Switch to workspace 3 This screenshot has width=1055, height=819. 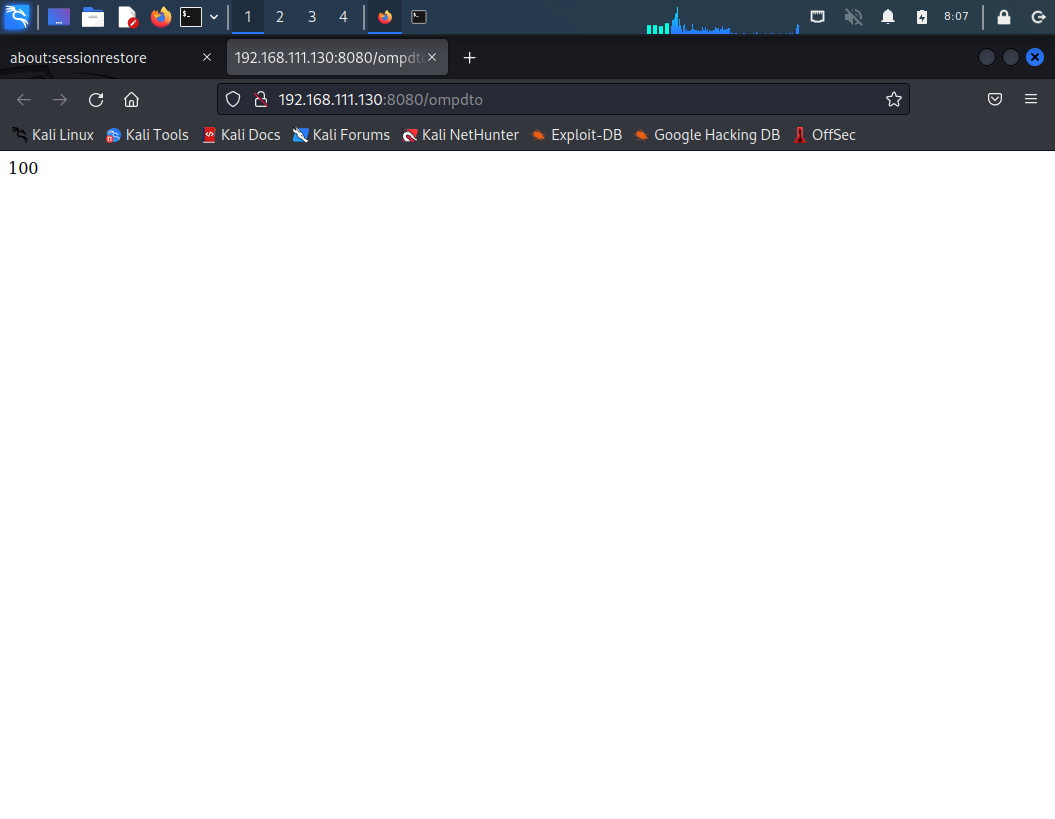(311, 16)
